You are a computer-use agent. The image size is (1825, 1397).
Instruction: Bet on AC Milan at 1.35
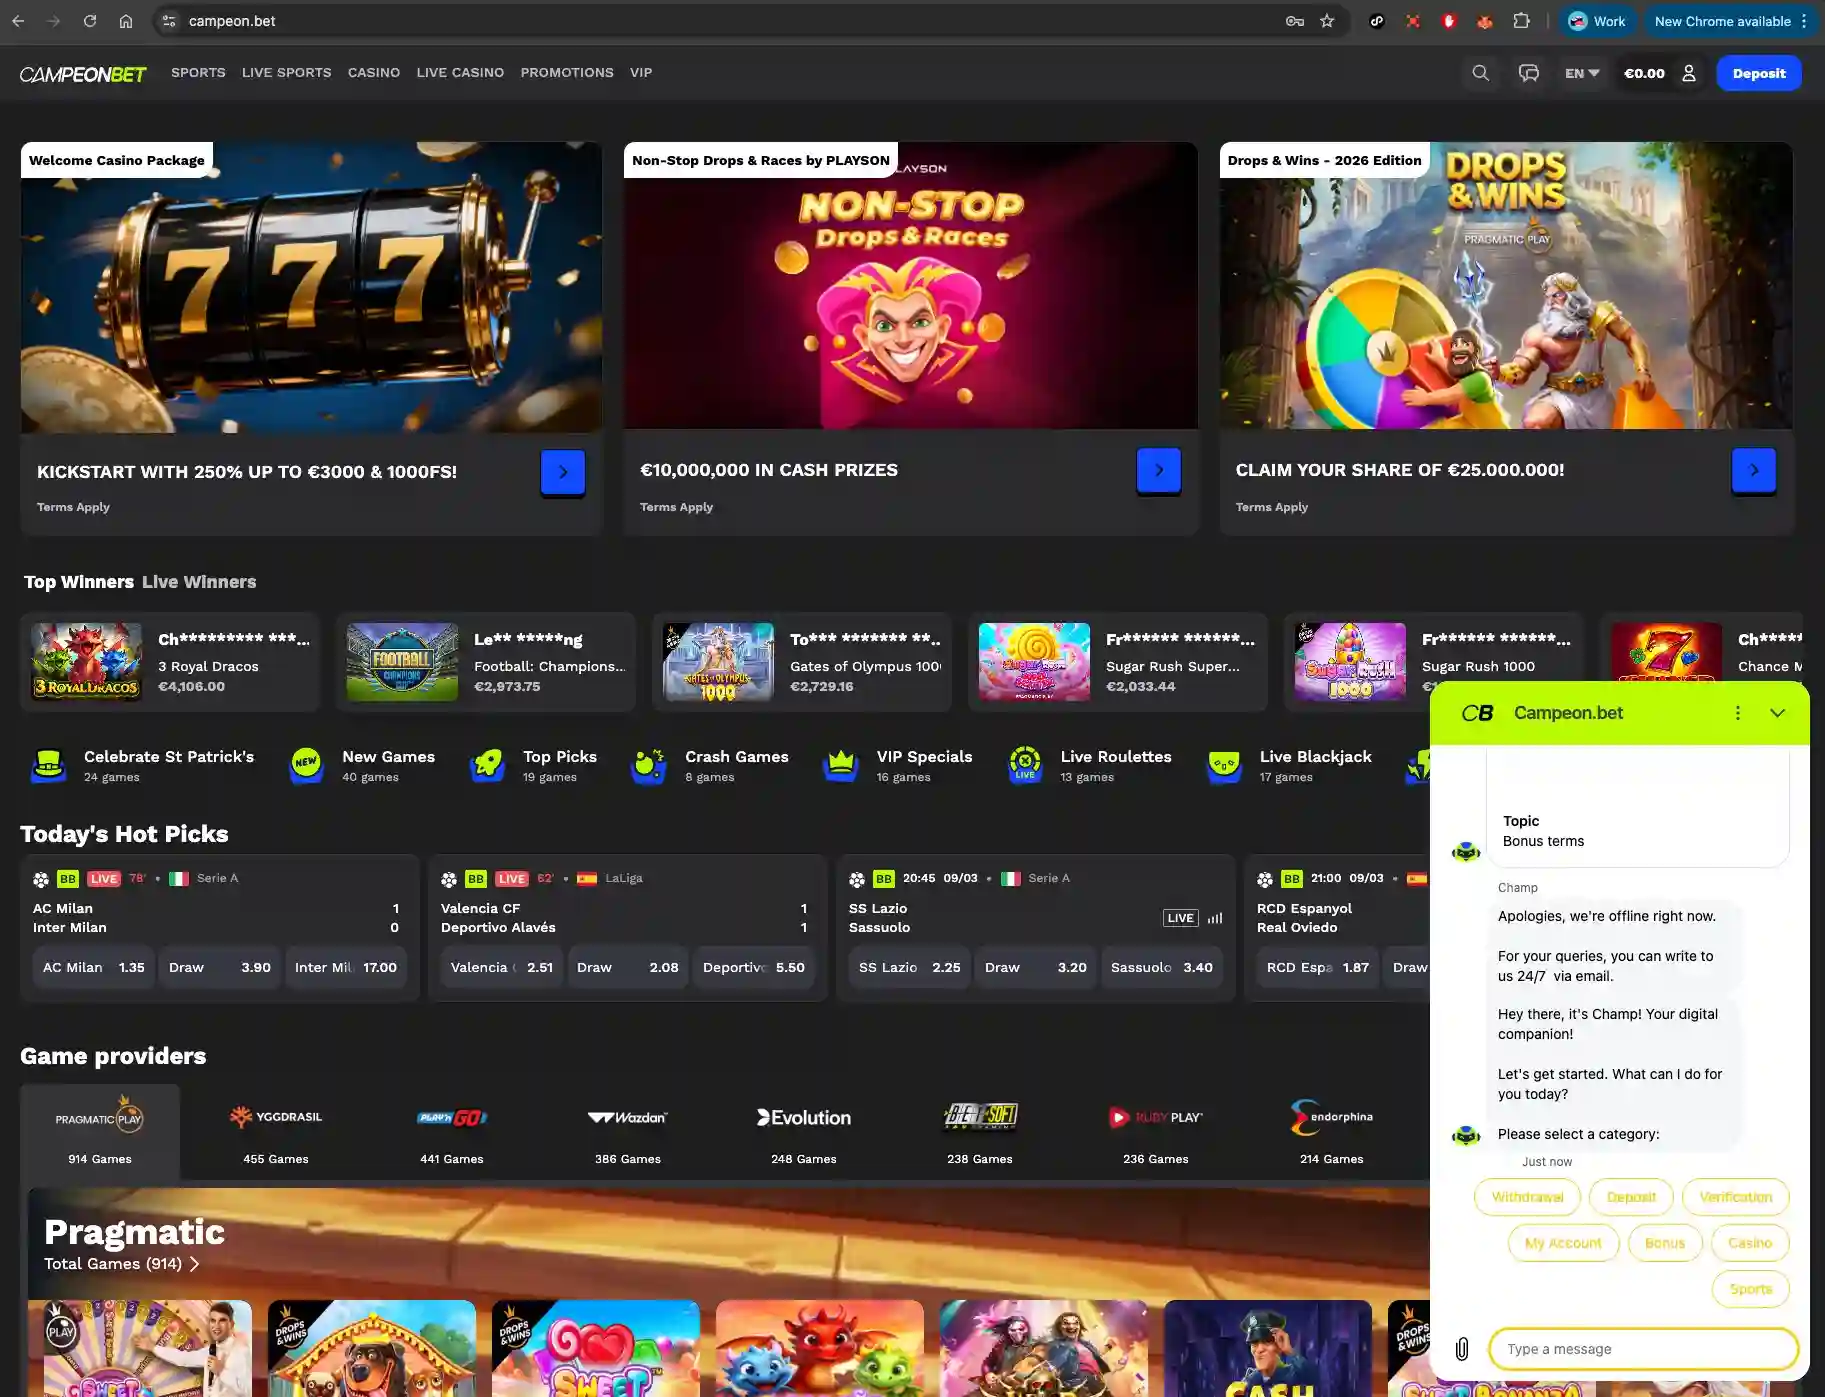tap(94, 968)
